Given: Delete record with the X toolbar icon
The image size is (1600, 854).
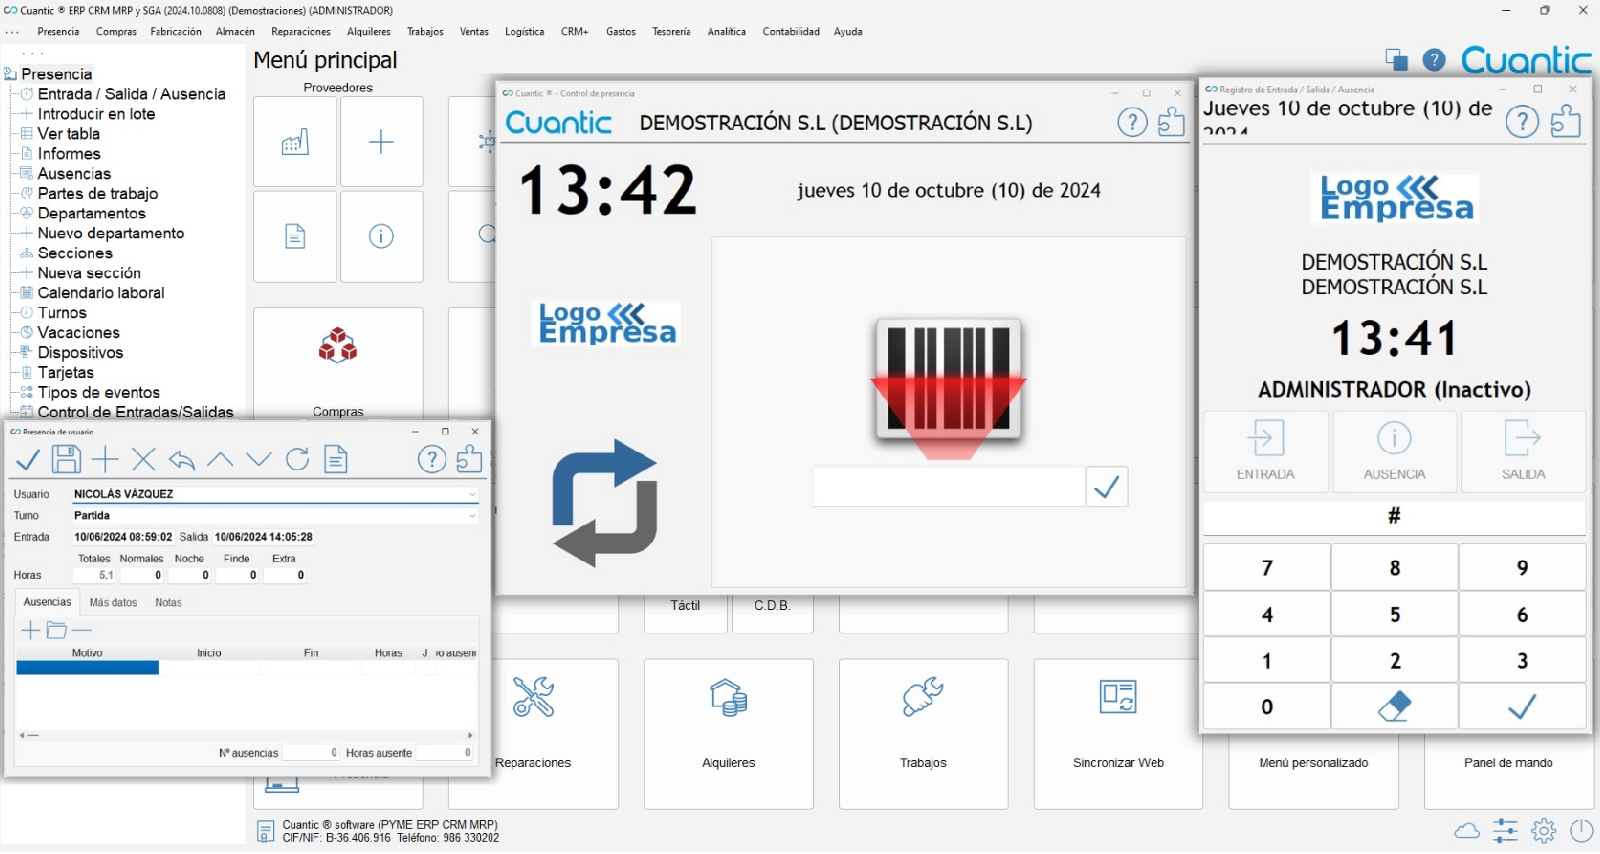Looking at the screenshot, I should click(144, 459).
